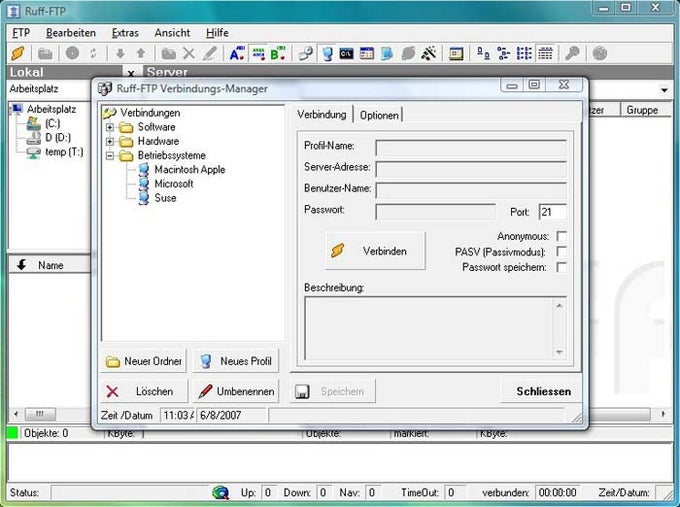The image size is (680, 507).
Task: Click the magic wand sparkle toolbar icon
Action: (429, 53)
